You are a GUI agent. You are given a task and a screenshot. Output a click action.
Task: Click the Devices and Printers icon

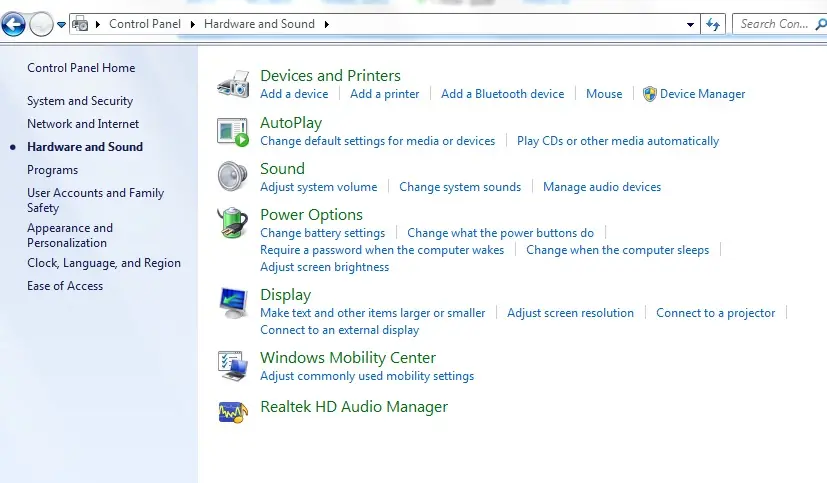(x=233, y=84)
